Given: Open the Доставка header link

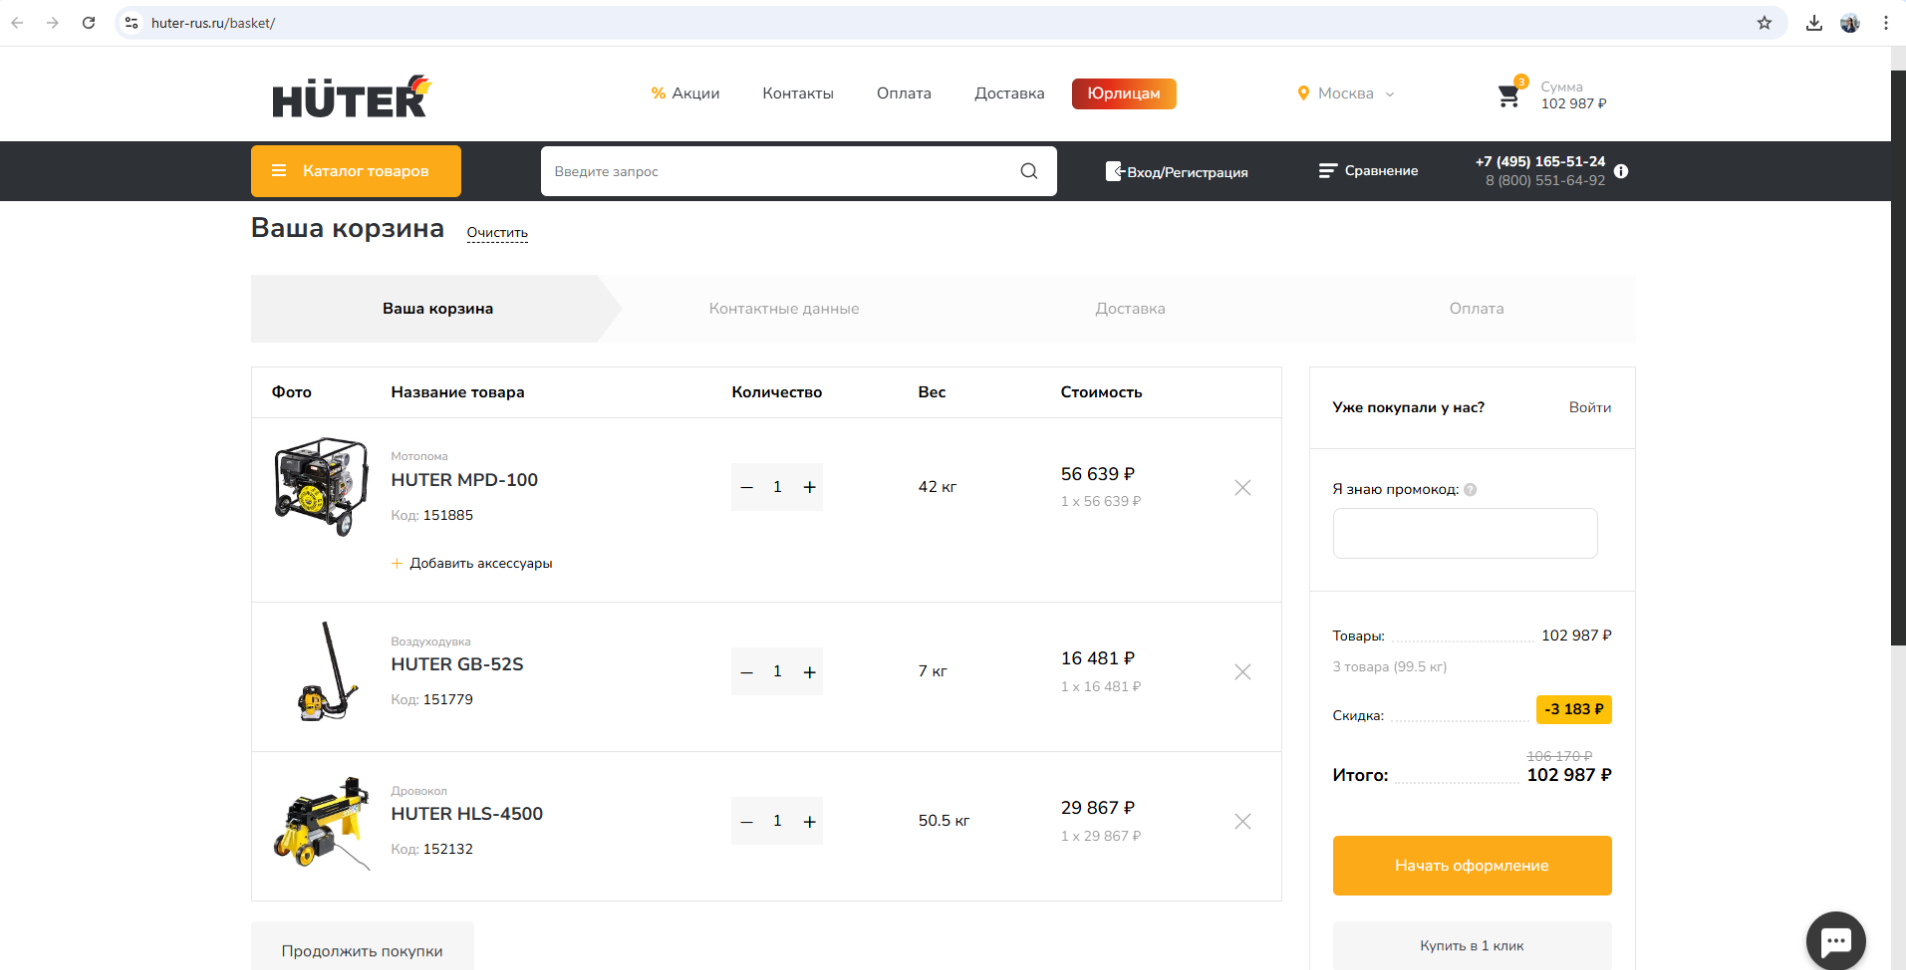Looking at the screenshot, I should coord(1009,93).
